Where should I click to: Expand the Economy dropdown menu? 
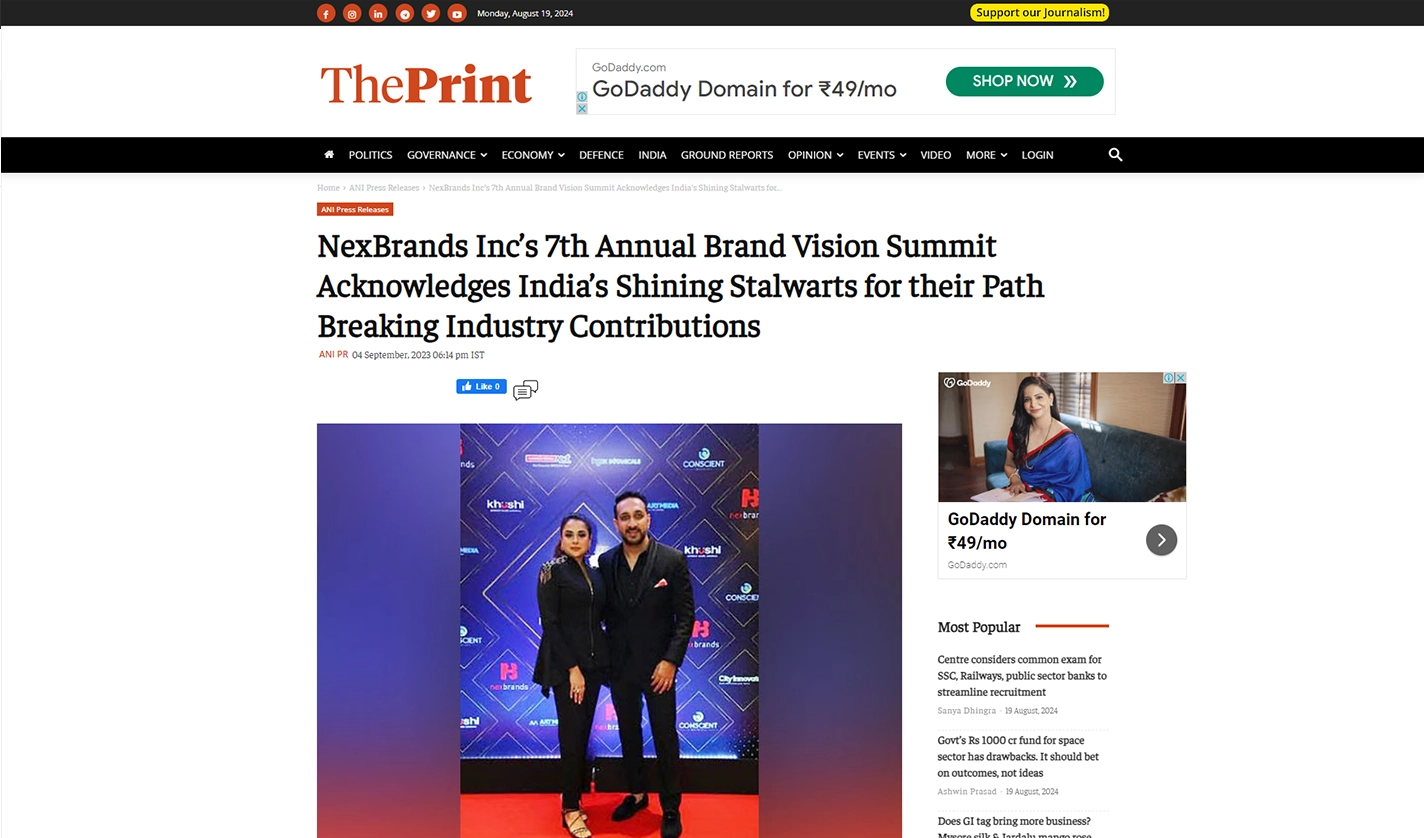click(x=533, y=155)
